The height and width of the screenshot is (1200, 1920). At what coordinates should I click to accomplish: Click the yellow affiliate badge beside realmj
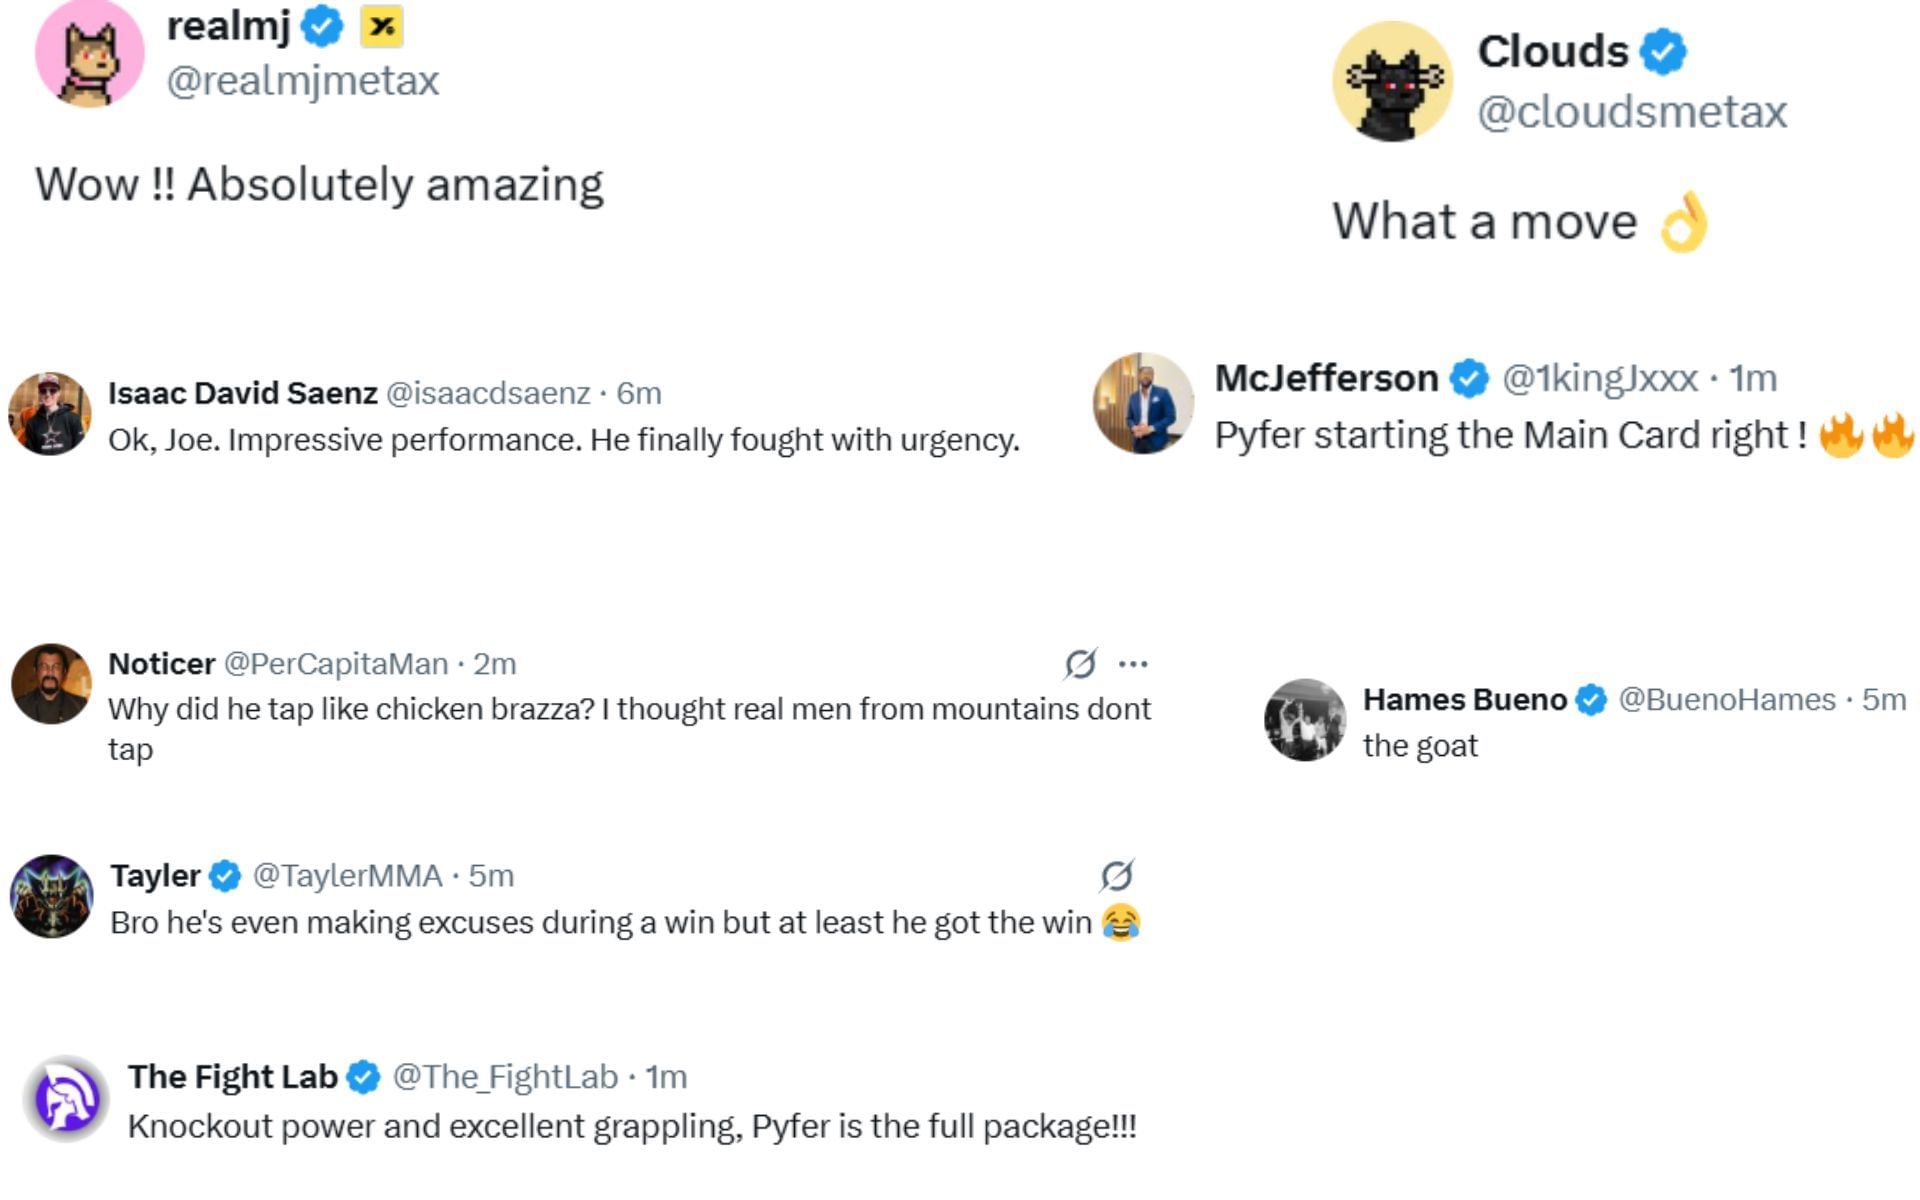tap(381, 27)
